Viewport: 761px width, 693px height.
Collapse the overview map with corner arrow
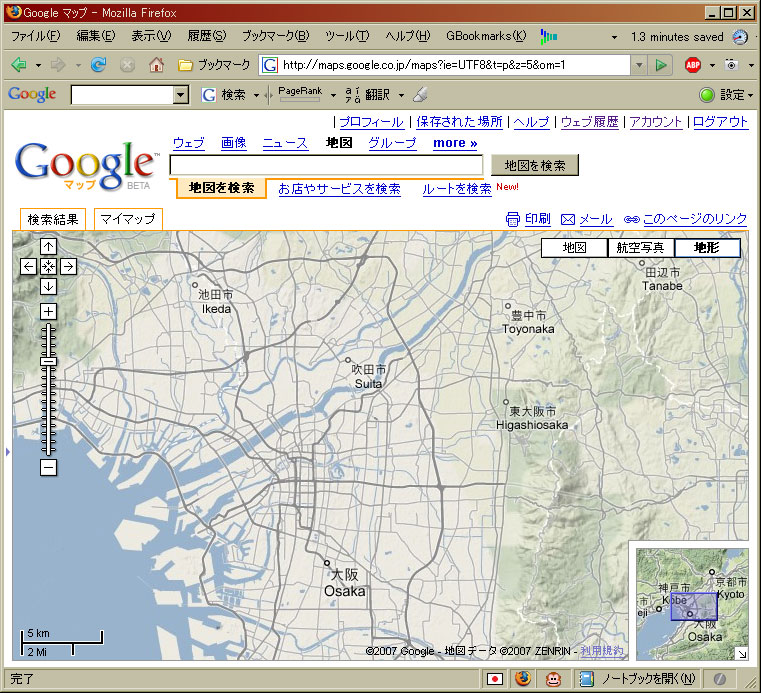[x=742, y=653]
